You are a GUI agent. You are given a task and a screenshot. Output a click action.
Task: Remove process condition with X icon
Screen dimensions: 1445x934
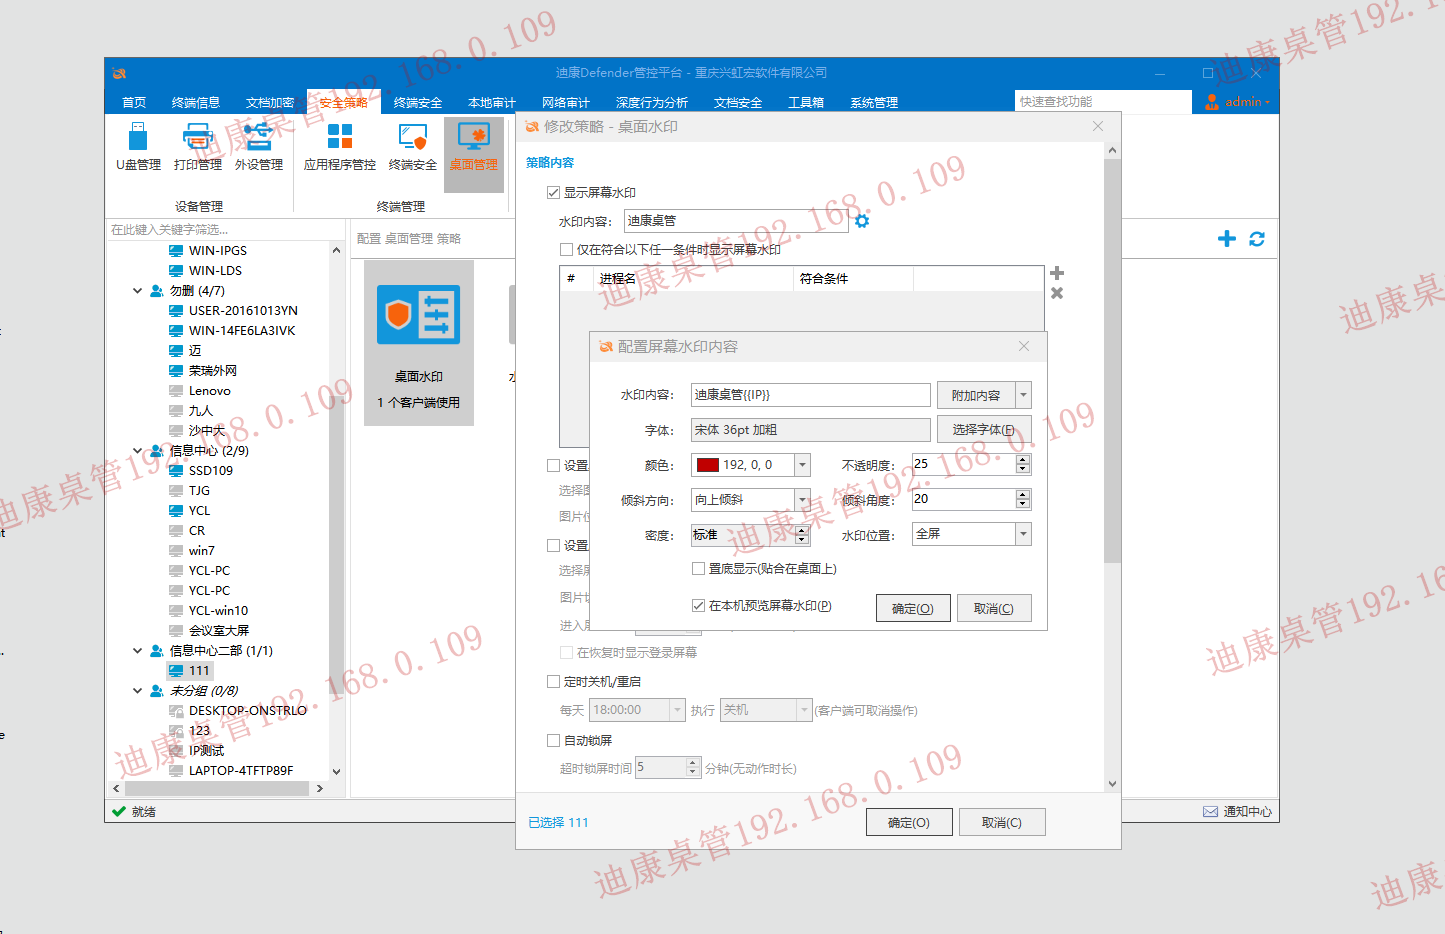pyautogui.click(x=1057, y=293)
